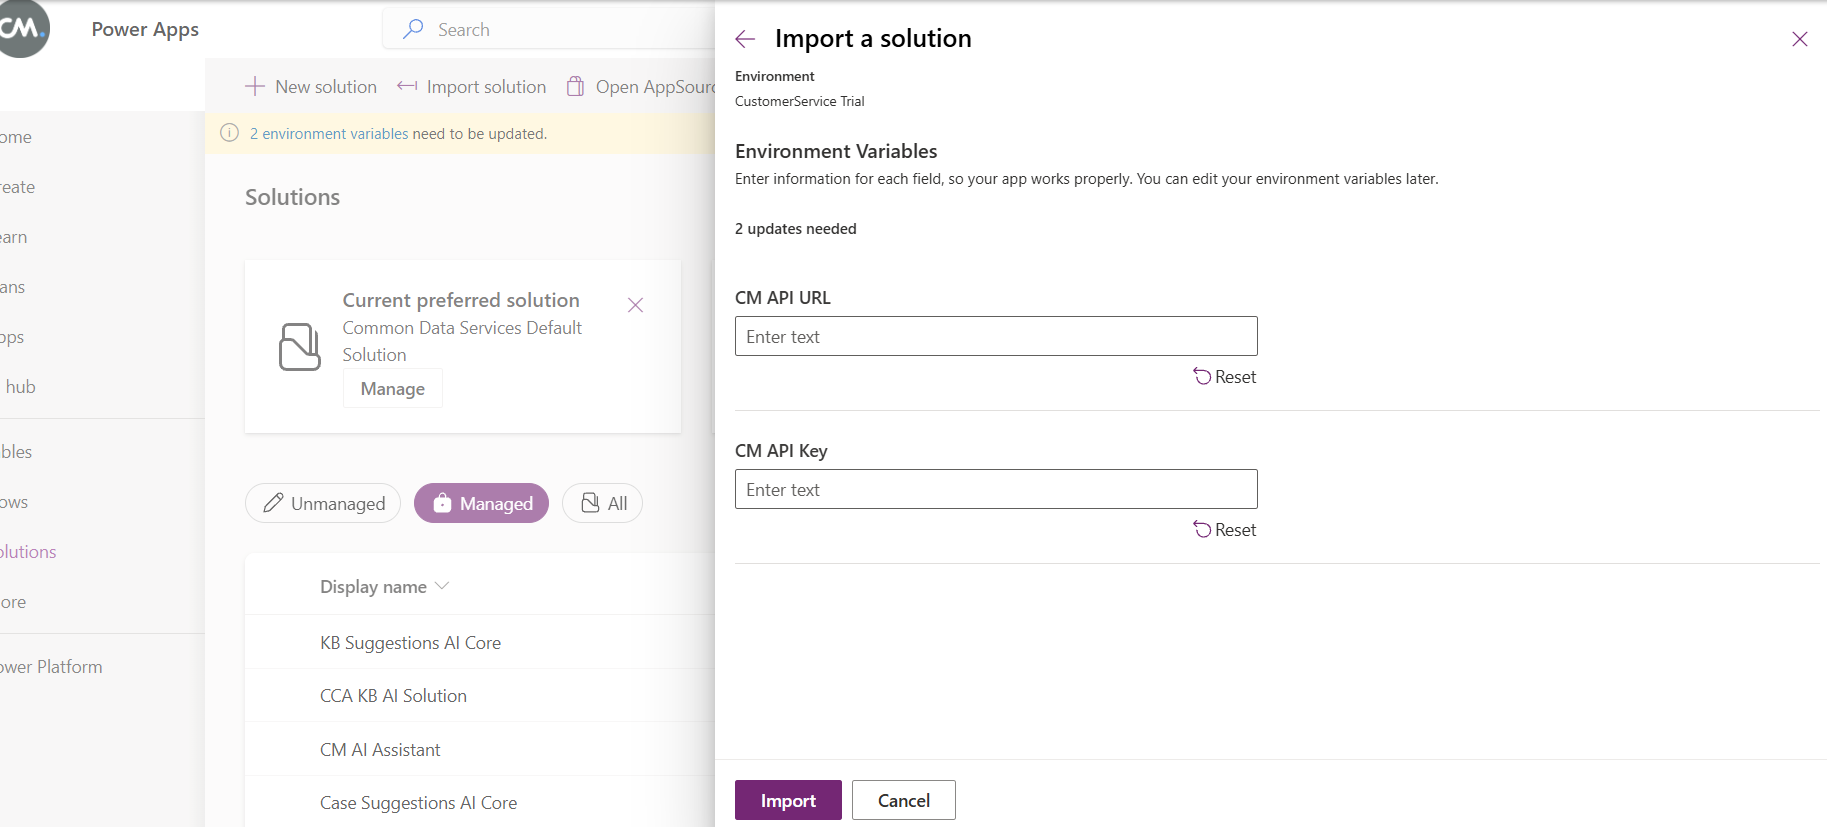Reset the CM API Key value
The image size is (1827, 827).
pos(1224,530)
